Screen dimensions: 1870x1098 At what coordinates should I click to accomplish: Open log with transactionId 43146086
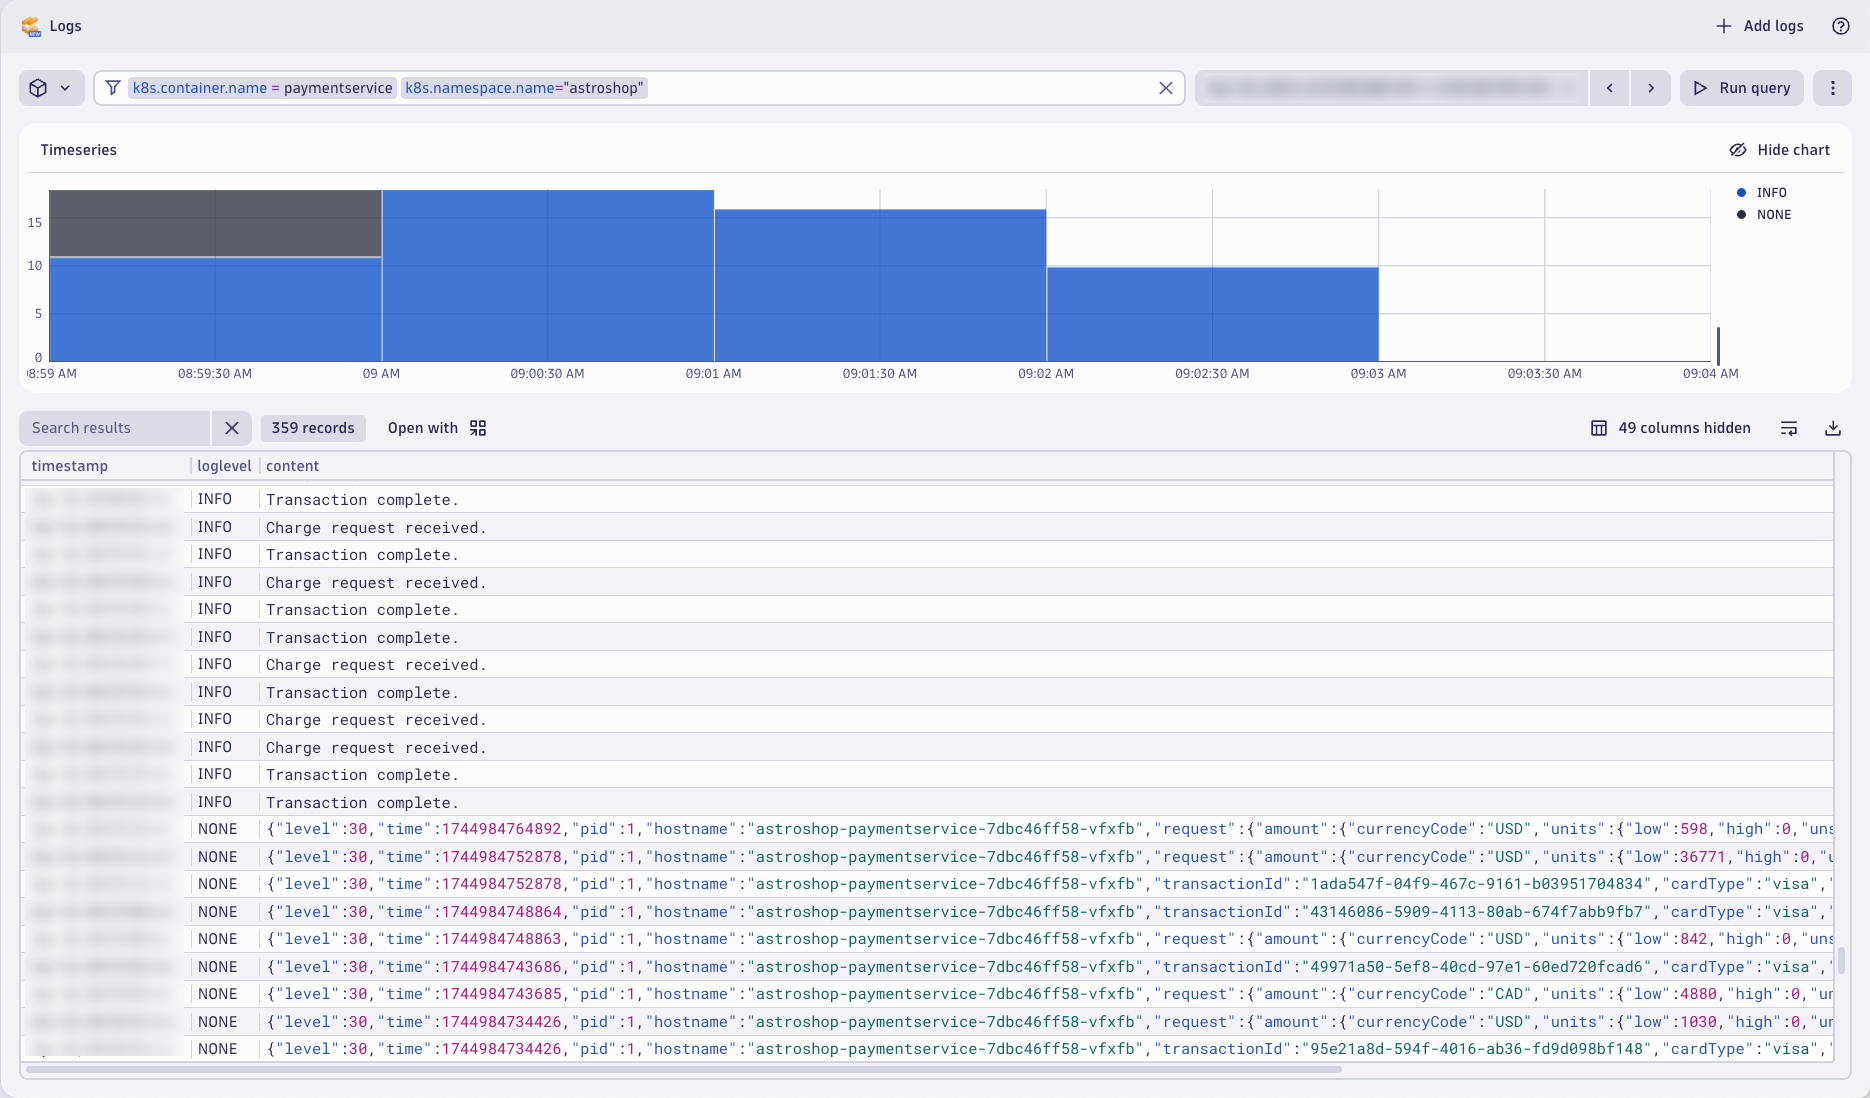pyautogui.click(x=927, y=912)
